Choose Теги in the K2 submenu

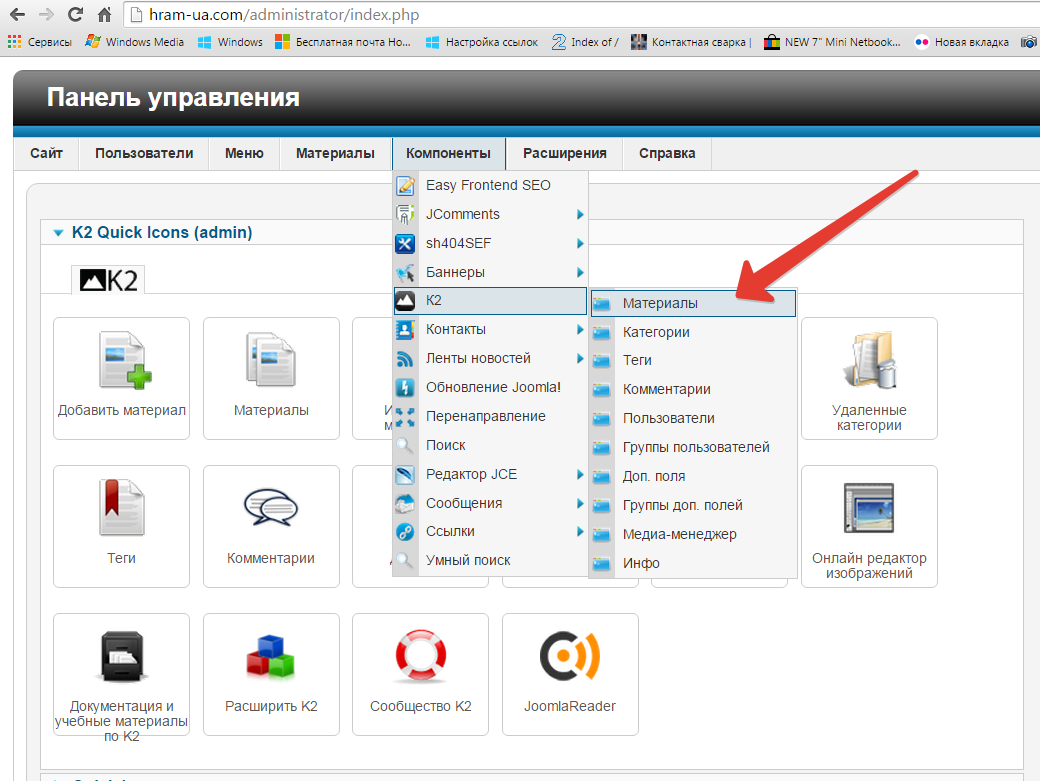pyautogui.click(x=693, y=360)
